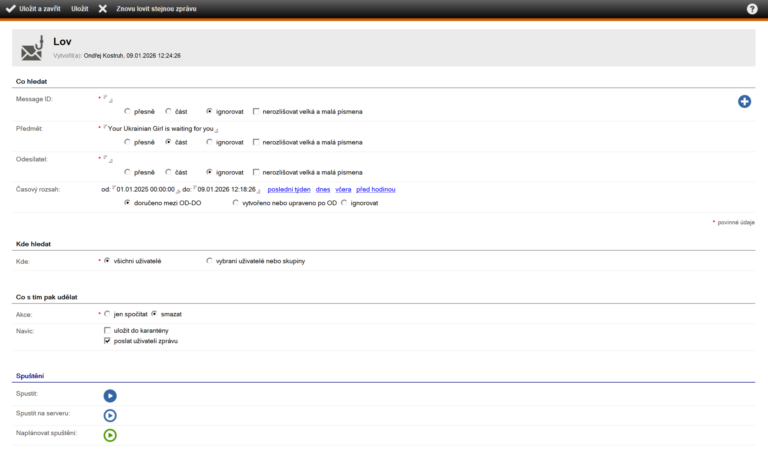Click the blue plus add-condition icon
The height and width of the screenshot is (464, 768).
(744, 102)
